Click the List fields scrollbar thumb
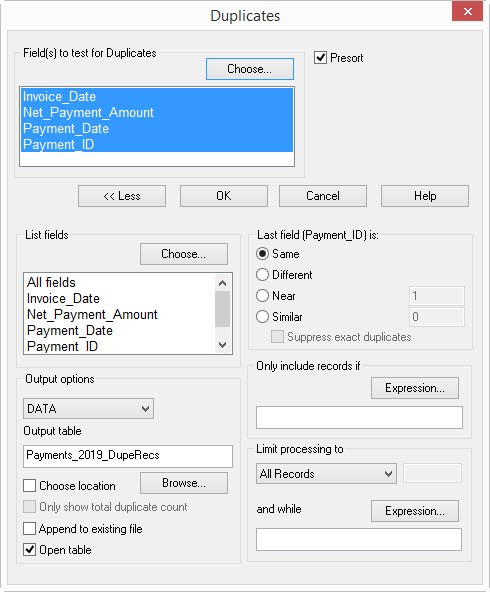Viewport: 490px width, 592px height. (222, 309)
